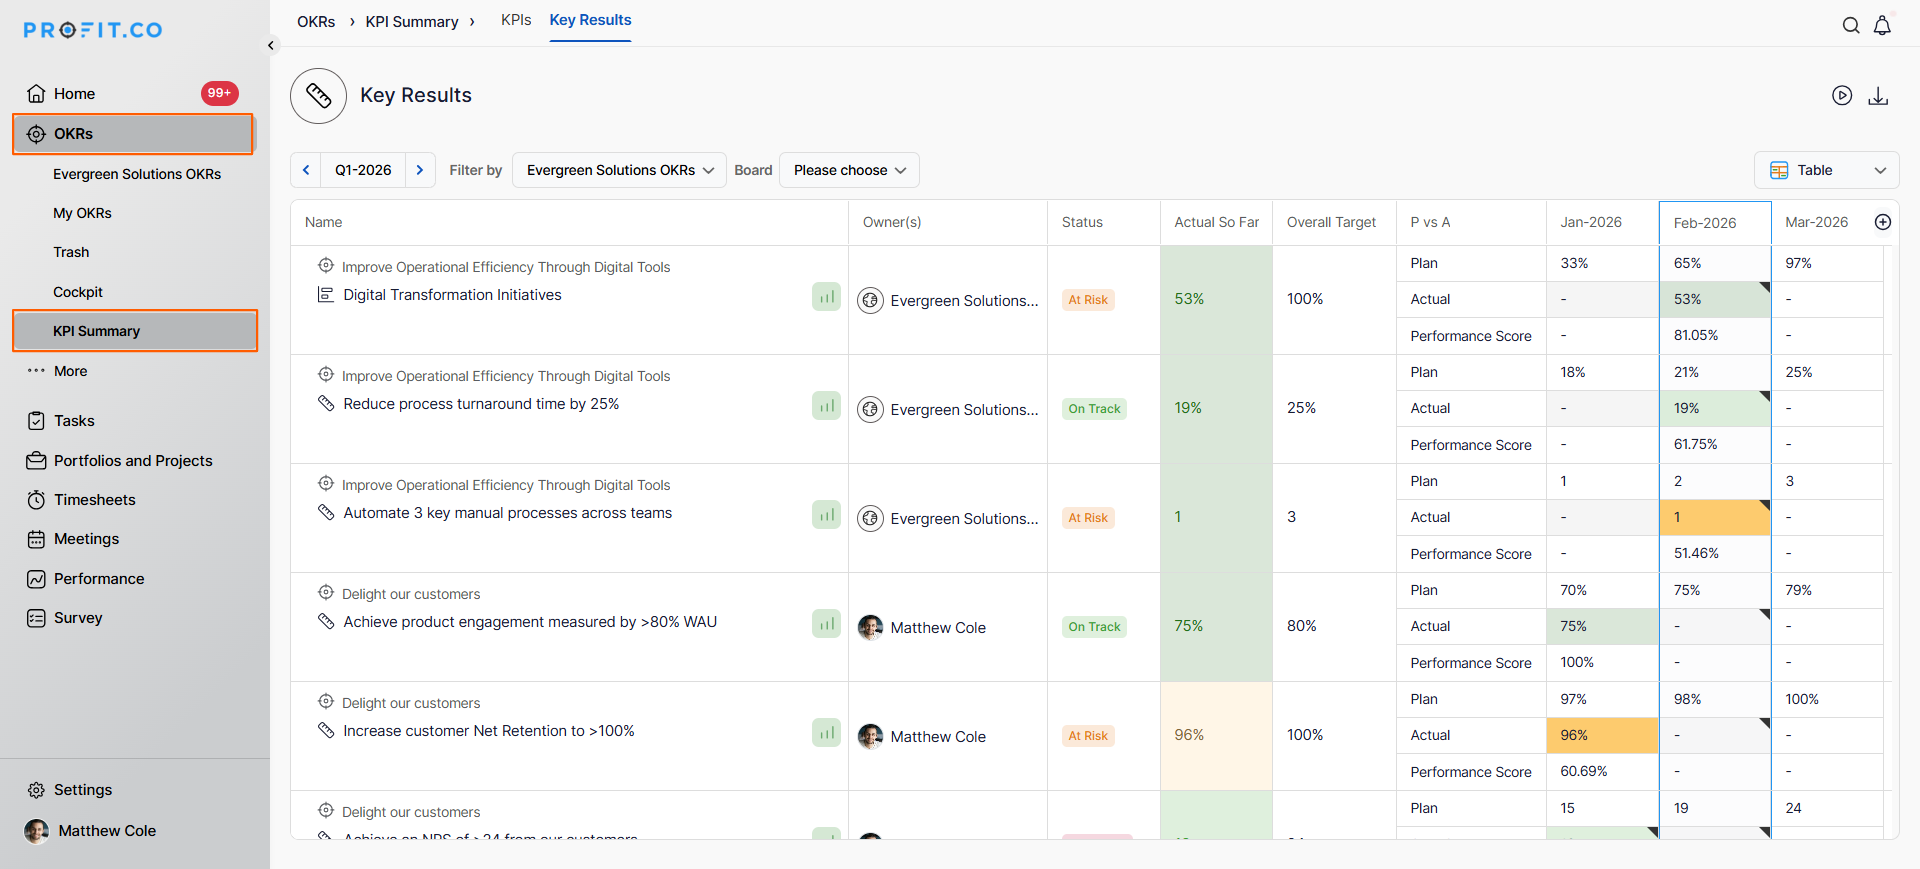Click the add column plus icon
This screenshot has width=1920, height=869.
pyautogui.click(x=1882, y=222)
